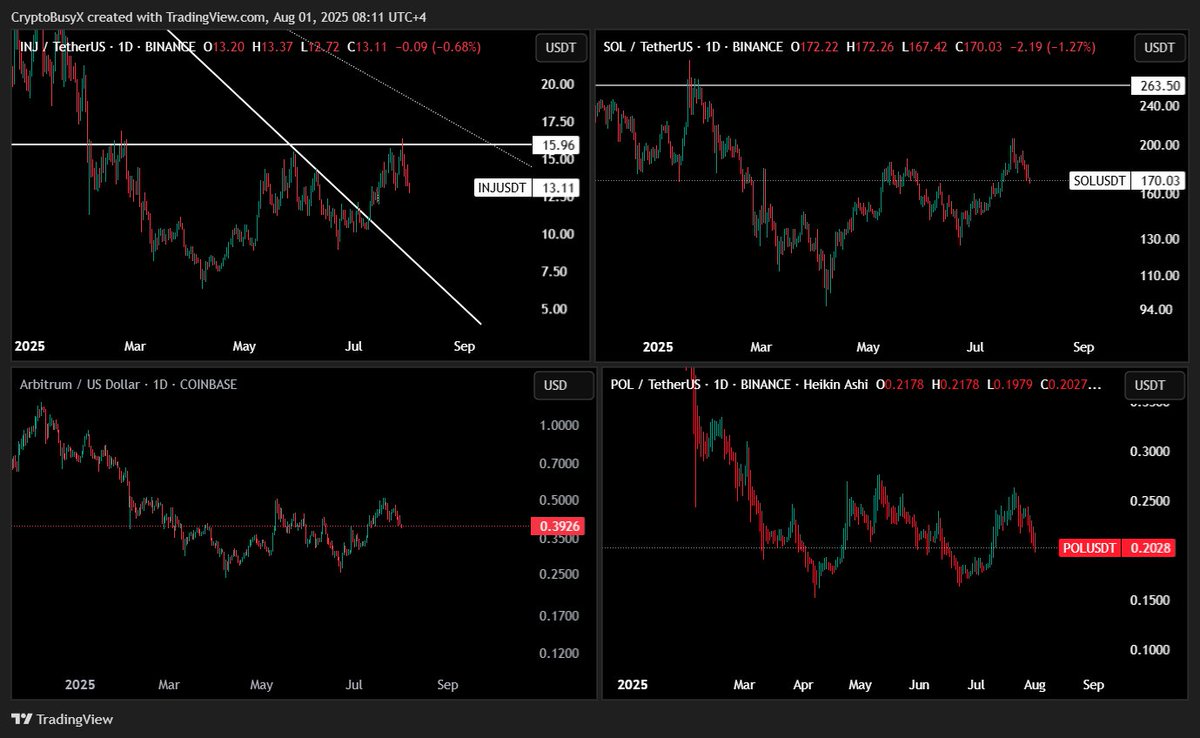The image size is (1200, 738).
Task: Click the Jul date label on SOL chart
Action: 975,347
